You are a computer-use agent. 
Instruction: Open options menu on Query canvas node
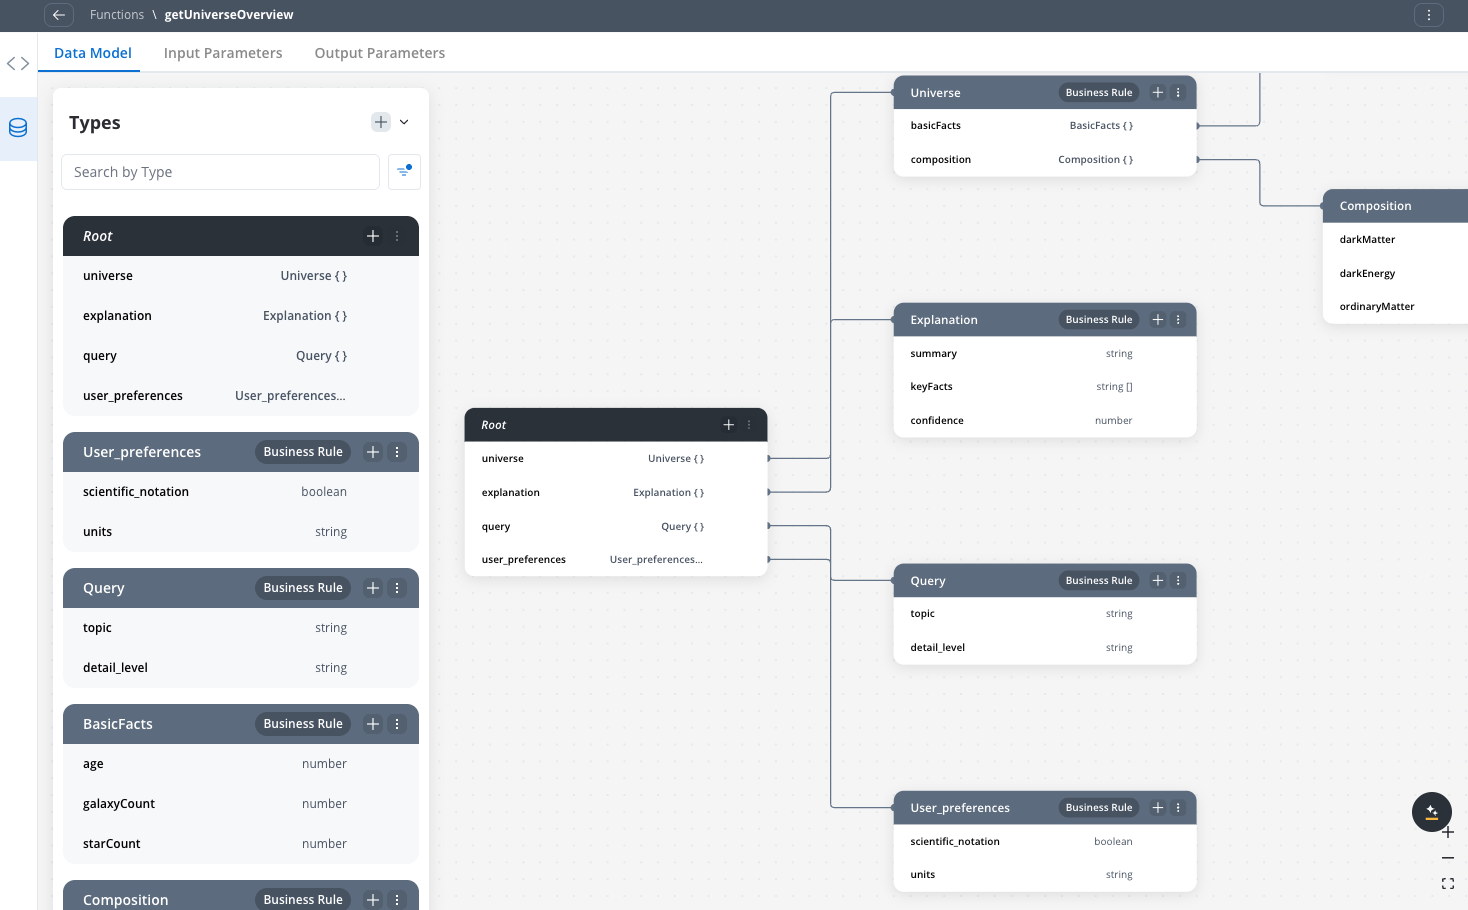tap(1178, 581)
